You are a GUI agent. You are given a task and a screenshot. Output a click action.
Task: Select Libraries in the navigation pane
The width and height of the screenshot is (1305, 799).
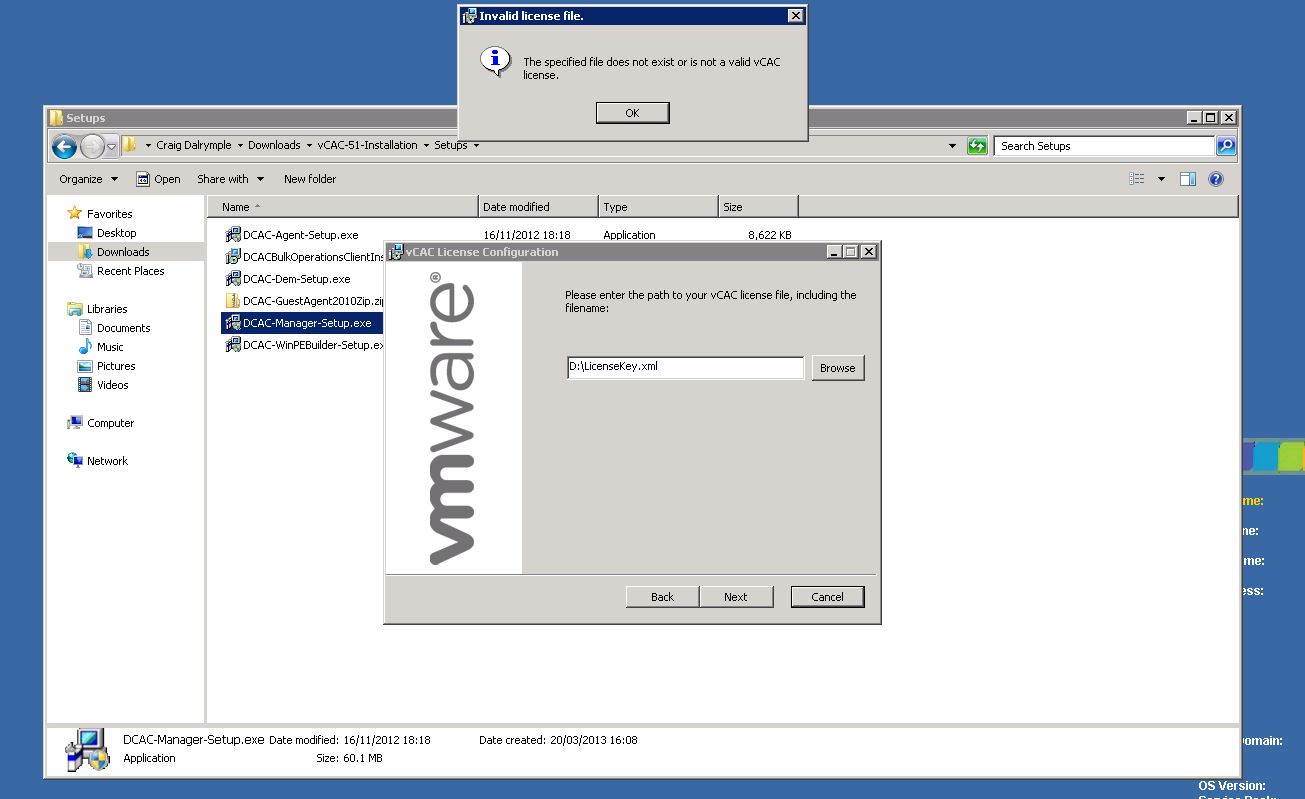[107, 309]
